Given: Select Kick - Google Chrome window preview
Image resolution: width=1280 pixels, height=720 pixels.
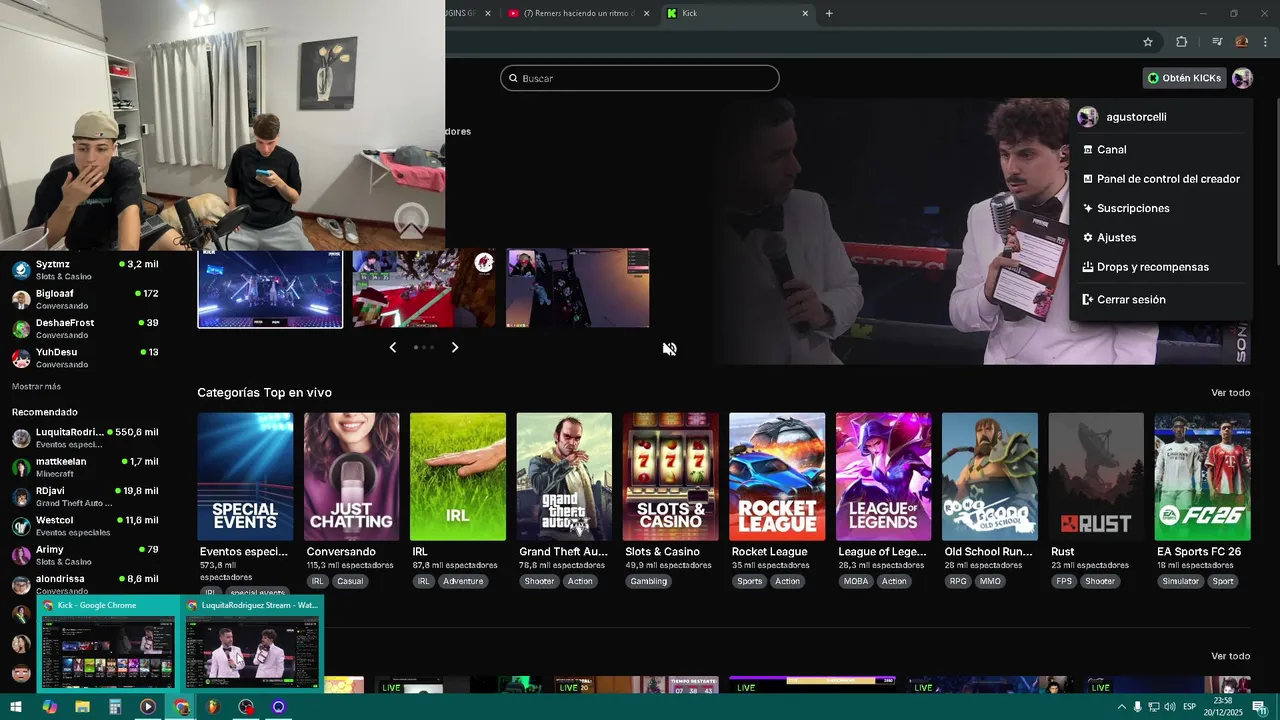Looking at the screenshot, I should tap(108, 644).
